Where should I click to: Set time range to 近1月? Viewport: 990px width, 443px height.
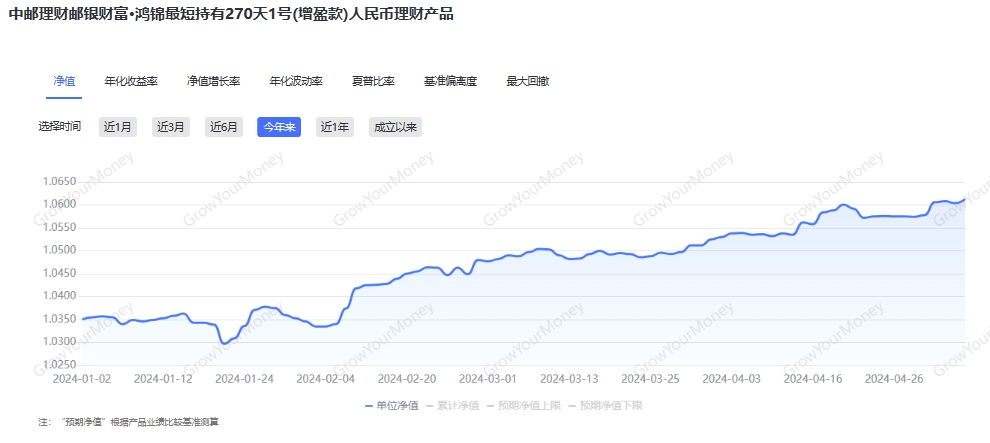click(117, 127)
